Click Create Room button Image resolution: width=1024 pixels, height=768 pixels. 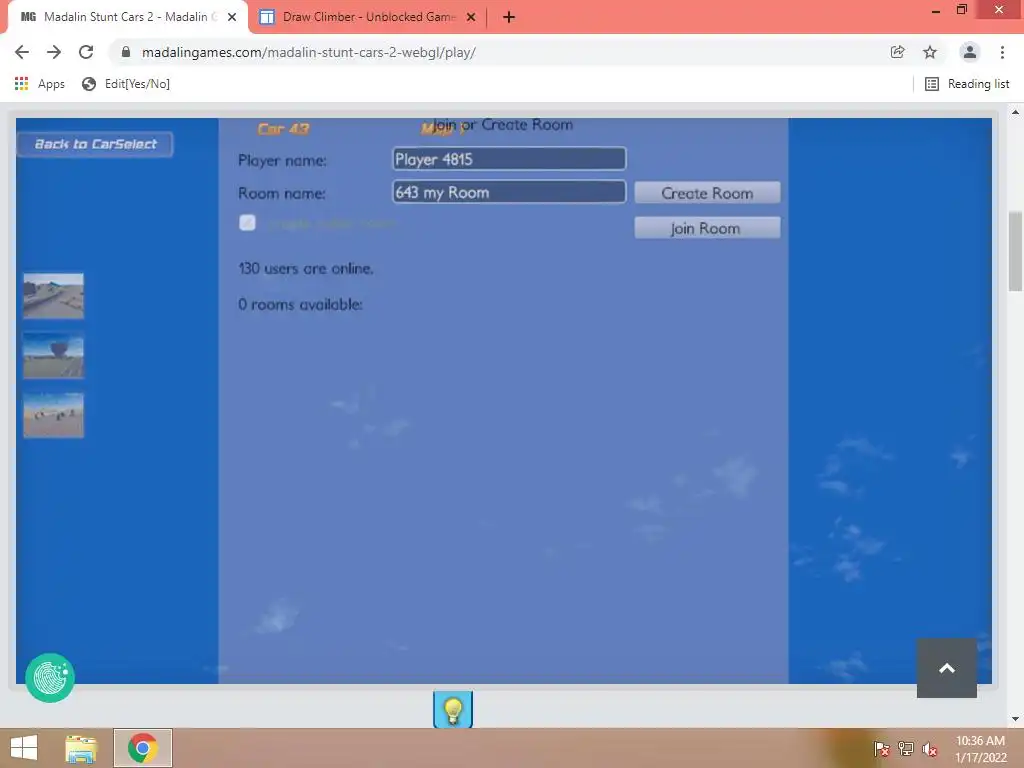(707, 193)
